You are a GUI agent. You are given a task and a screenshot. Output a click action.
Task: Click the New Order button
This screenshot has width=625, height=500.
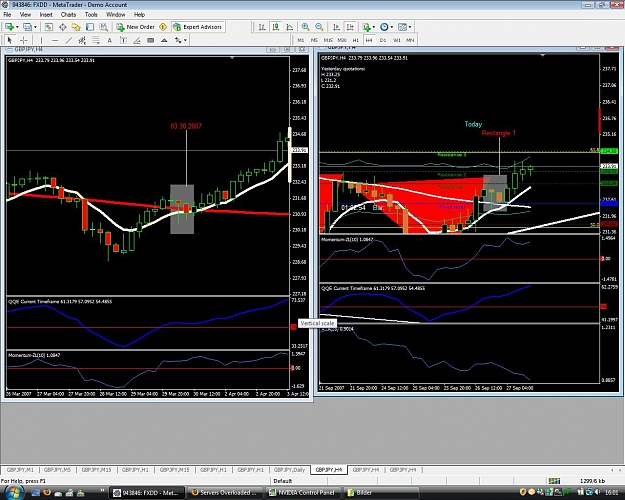click(136, 27)
